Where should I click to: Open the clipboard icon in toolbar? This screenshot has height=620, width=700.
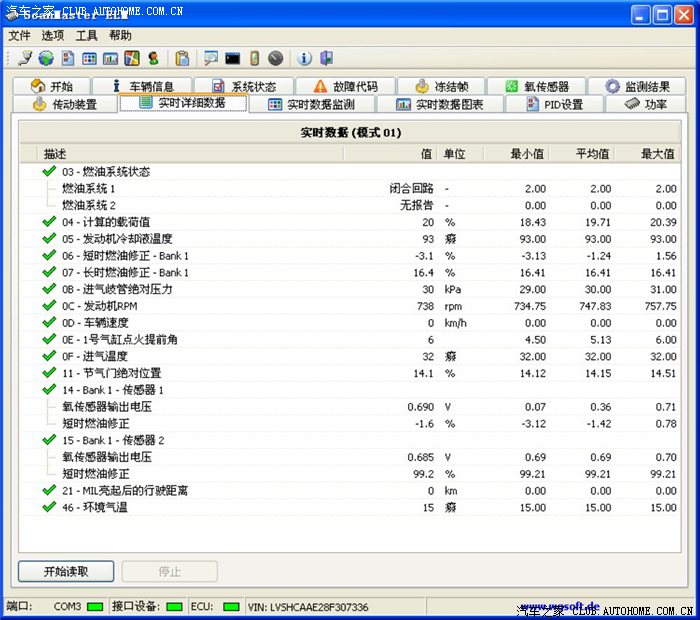click(182, 58)
